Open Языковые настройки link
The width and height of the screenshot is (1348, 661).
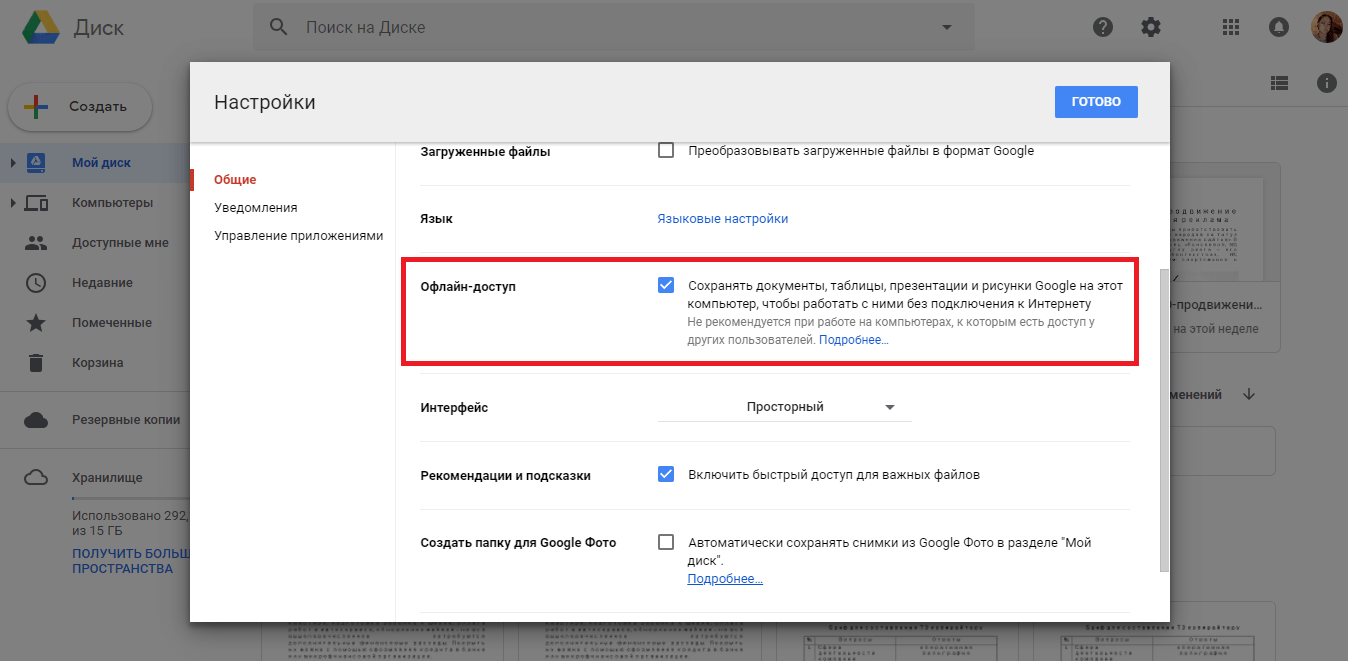pos(720,218)
